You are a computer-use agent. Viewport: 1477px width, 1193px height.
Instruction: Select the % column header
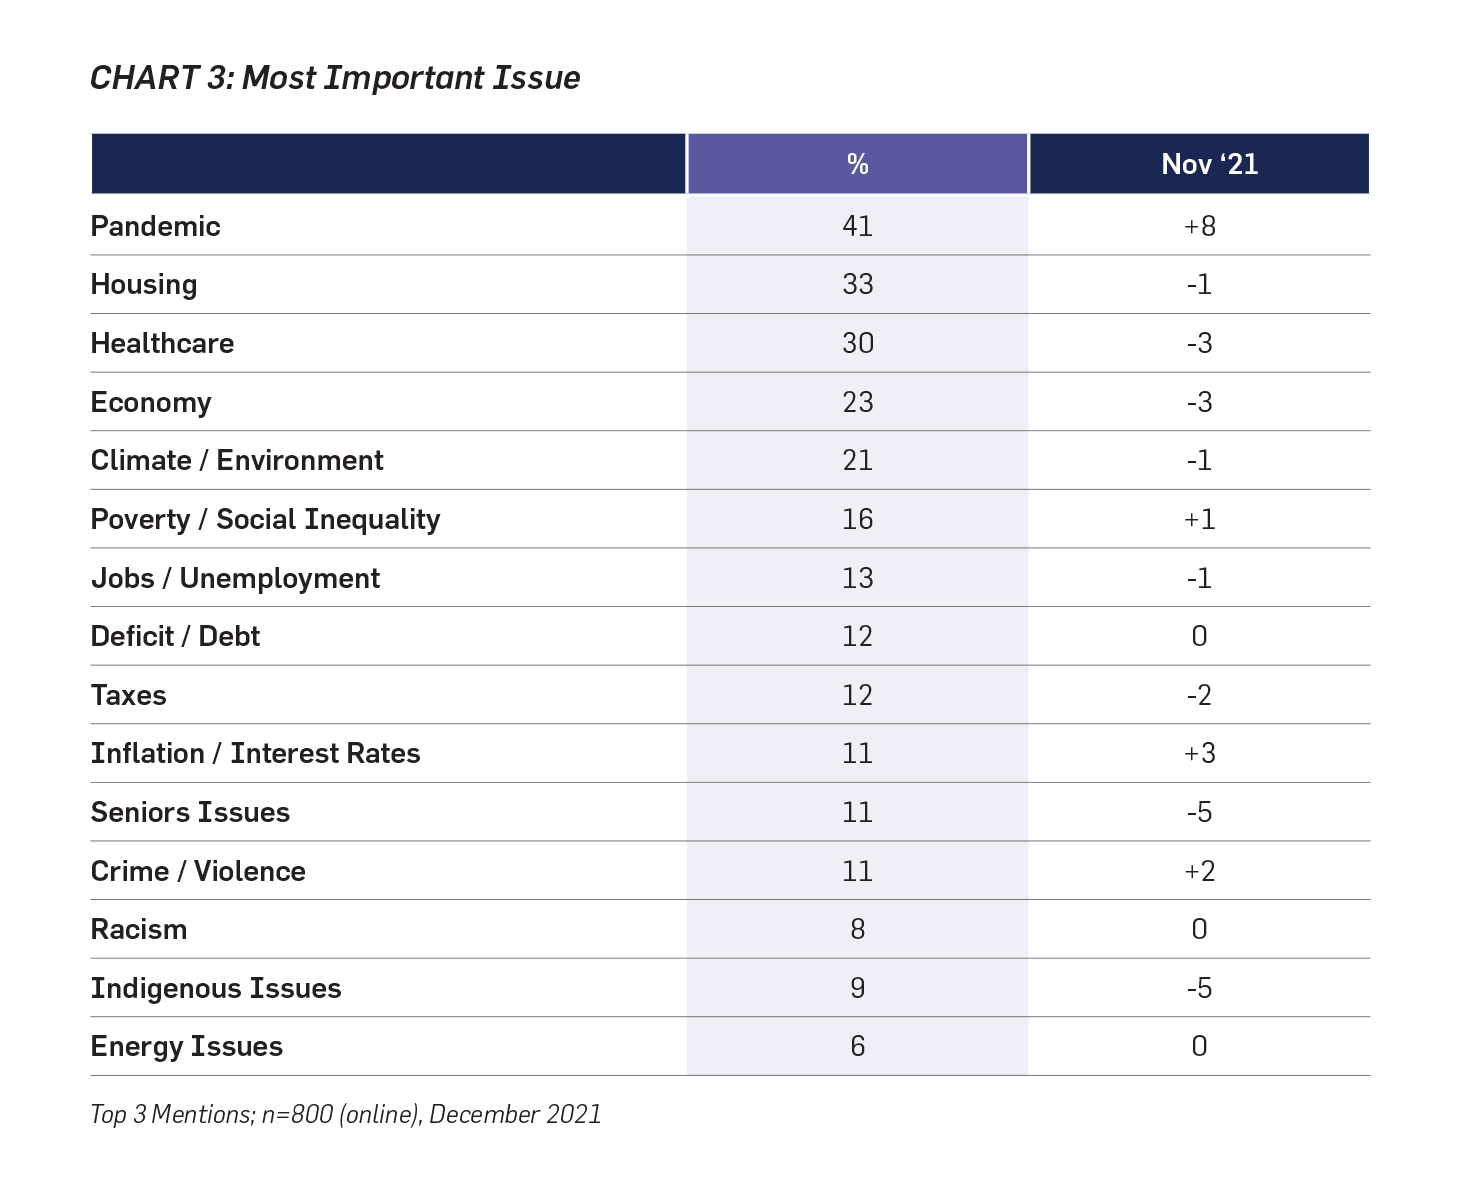coord(857,164)
